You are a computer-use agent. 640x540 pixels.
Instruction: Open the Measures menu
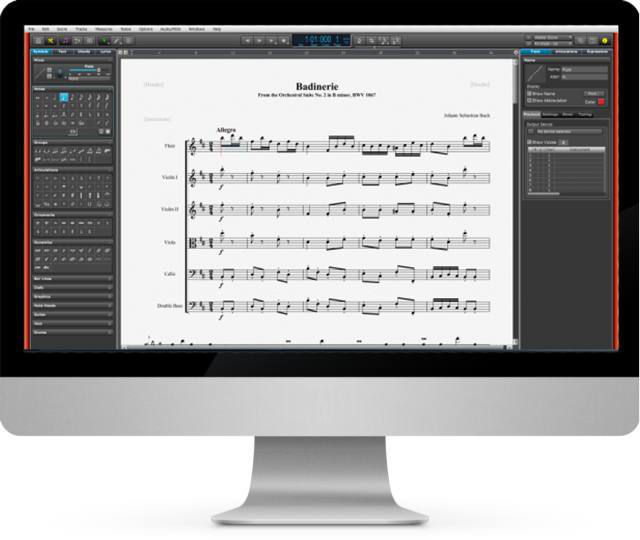104,30
